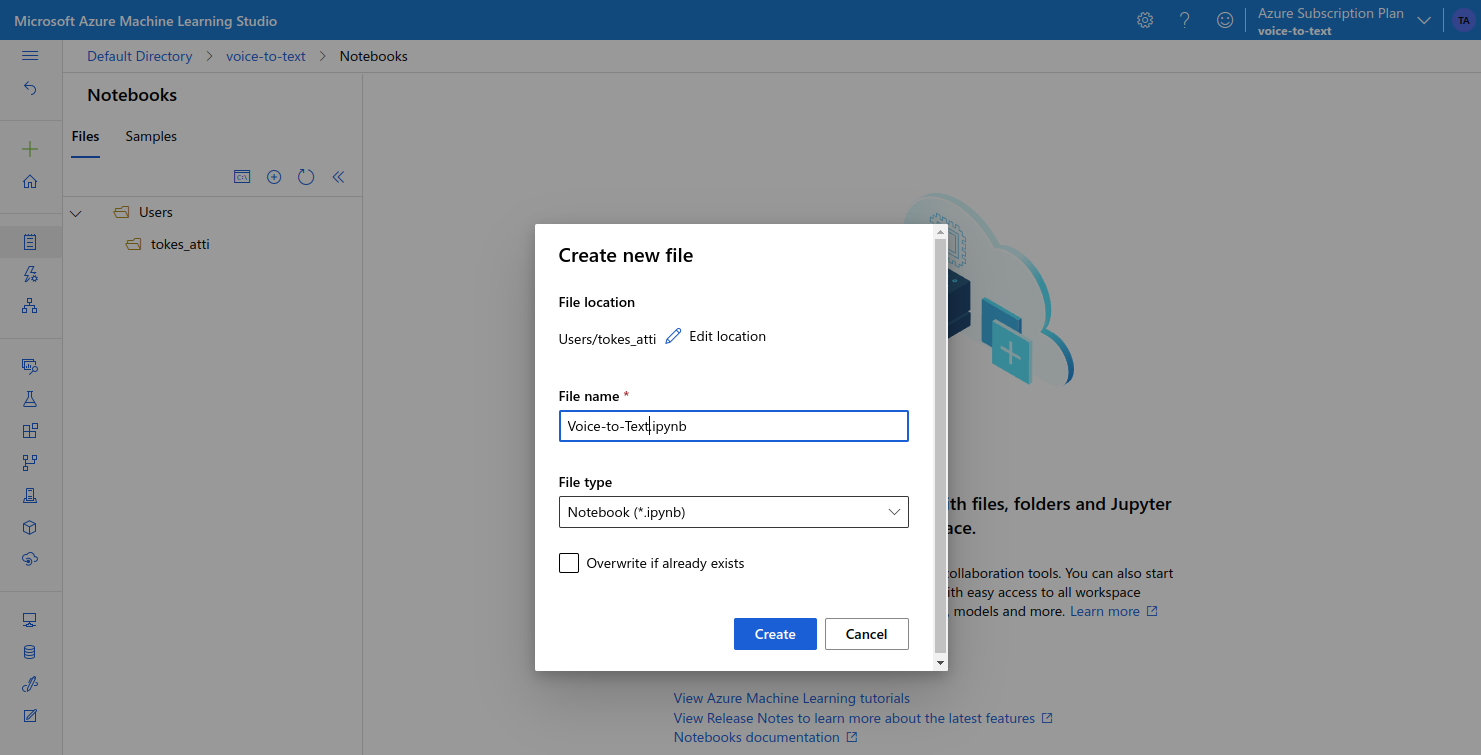This screenshot has width=1481, height=755.
Task: Refresh the notebooks file list
Action: pos(306,177)
